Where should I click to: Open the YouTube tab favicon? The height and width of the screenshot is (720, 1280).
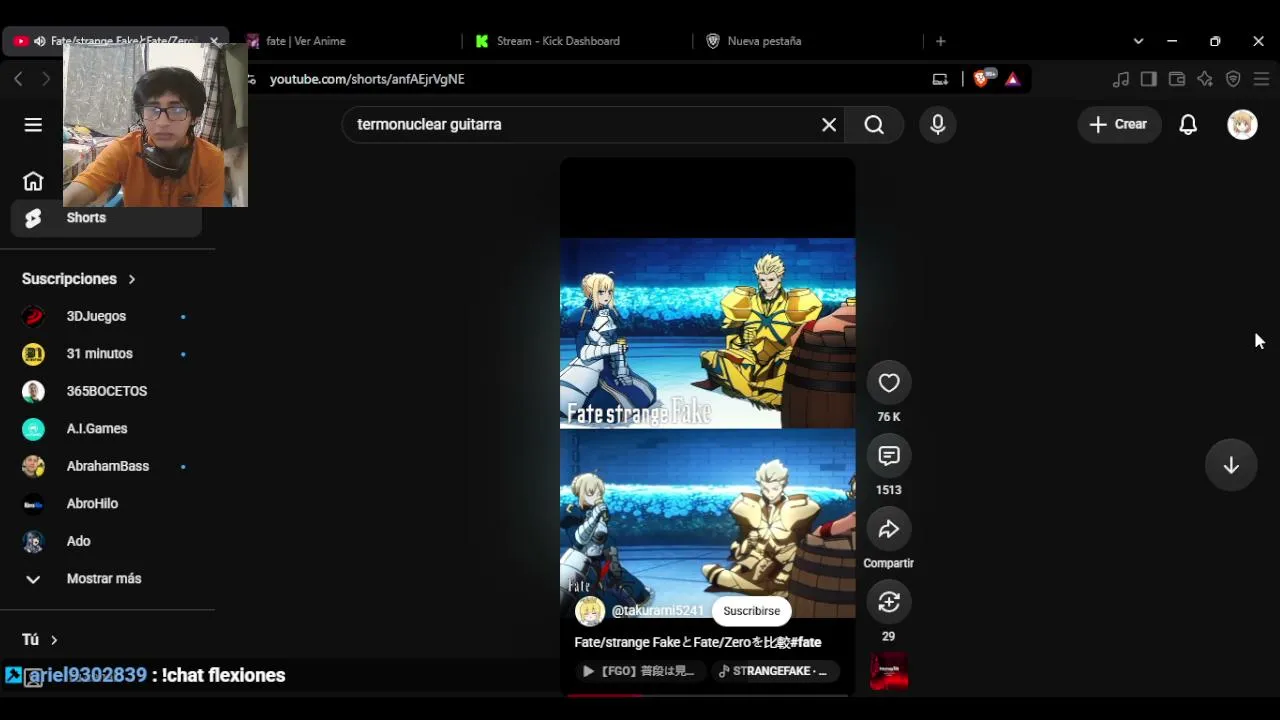click(x=21, y=41)
